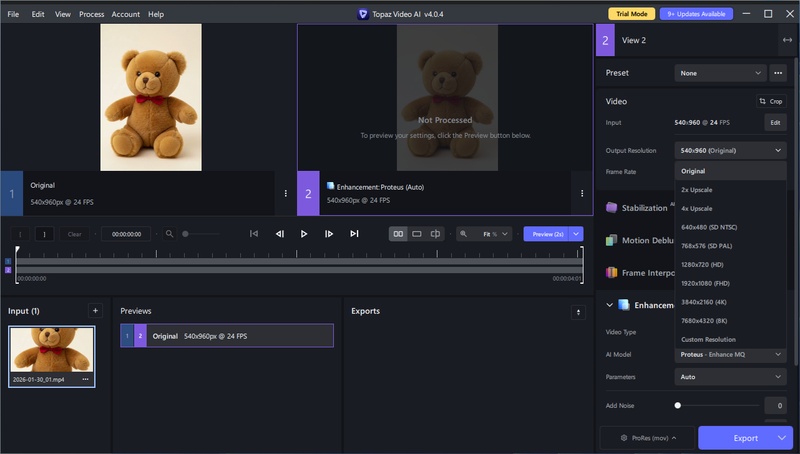800x454 pixels.
Task: Adjust the Add Noise slider handle
Action: coord(678,406)
